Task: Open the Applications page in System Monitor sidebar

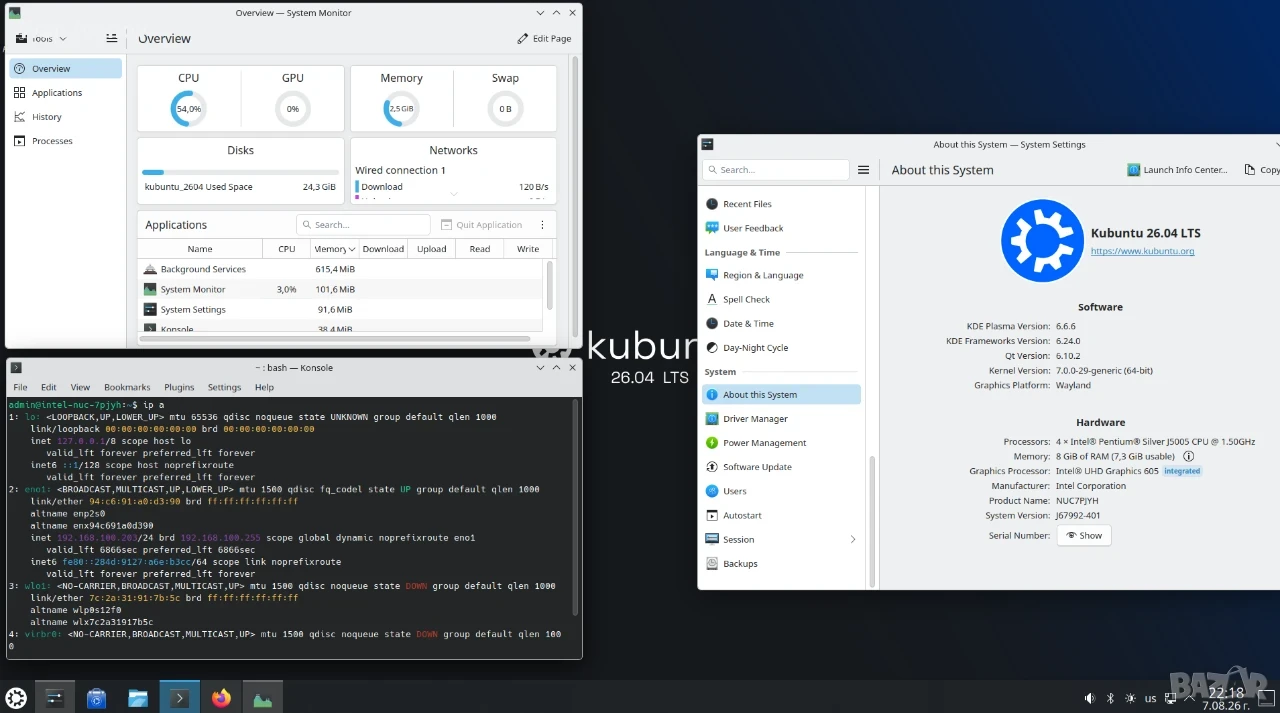Action: click(66, 93)
